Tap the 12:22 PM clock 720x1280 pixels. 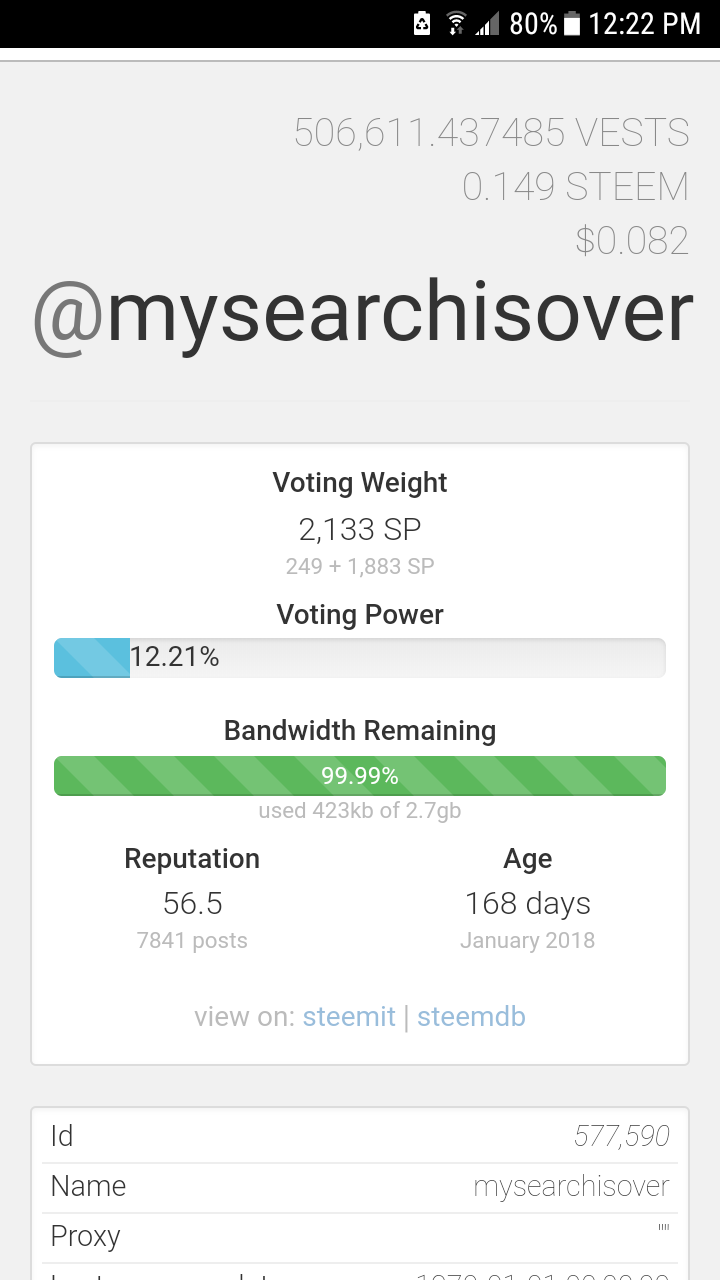tap(645, 23)
